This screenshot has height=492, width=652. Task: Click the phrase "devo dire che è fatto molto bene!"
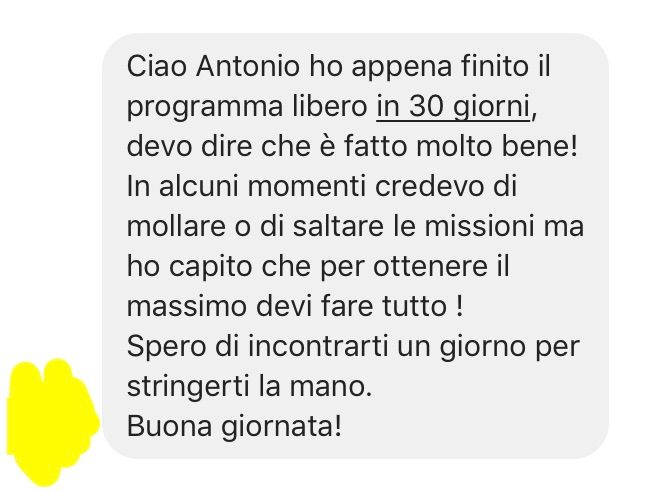pos(353,147)
